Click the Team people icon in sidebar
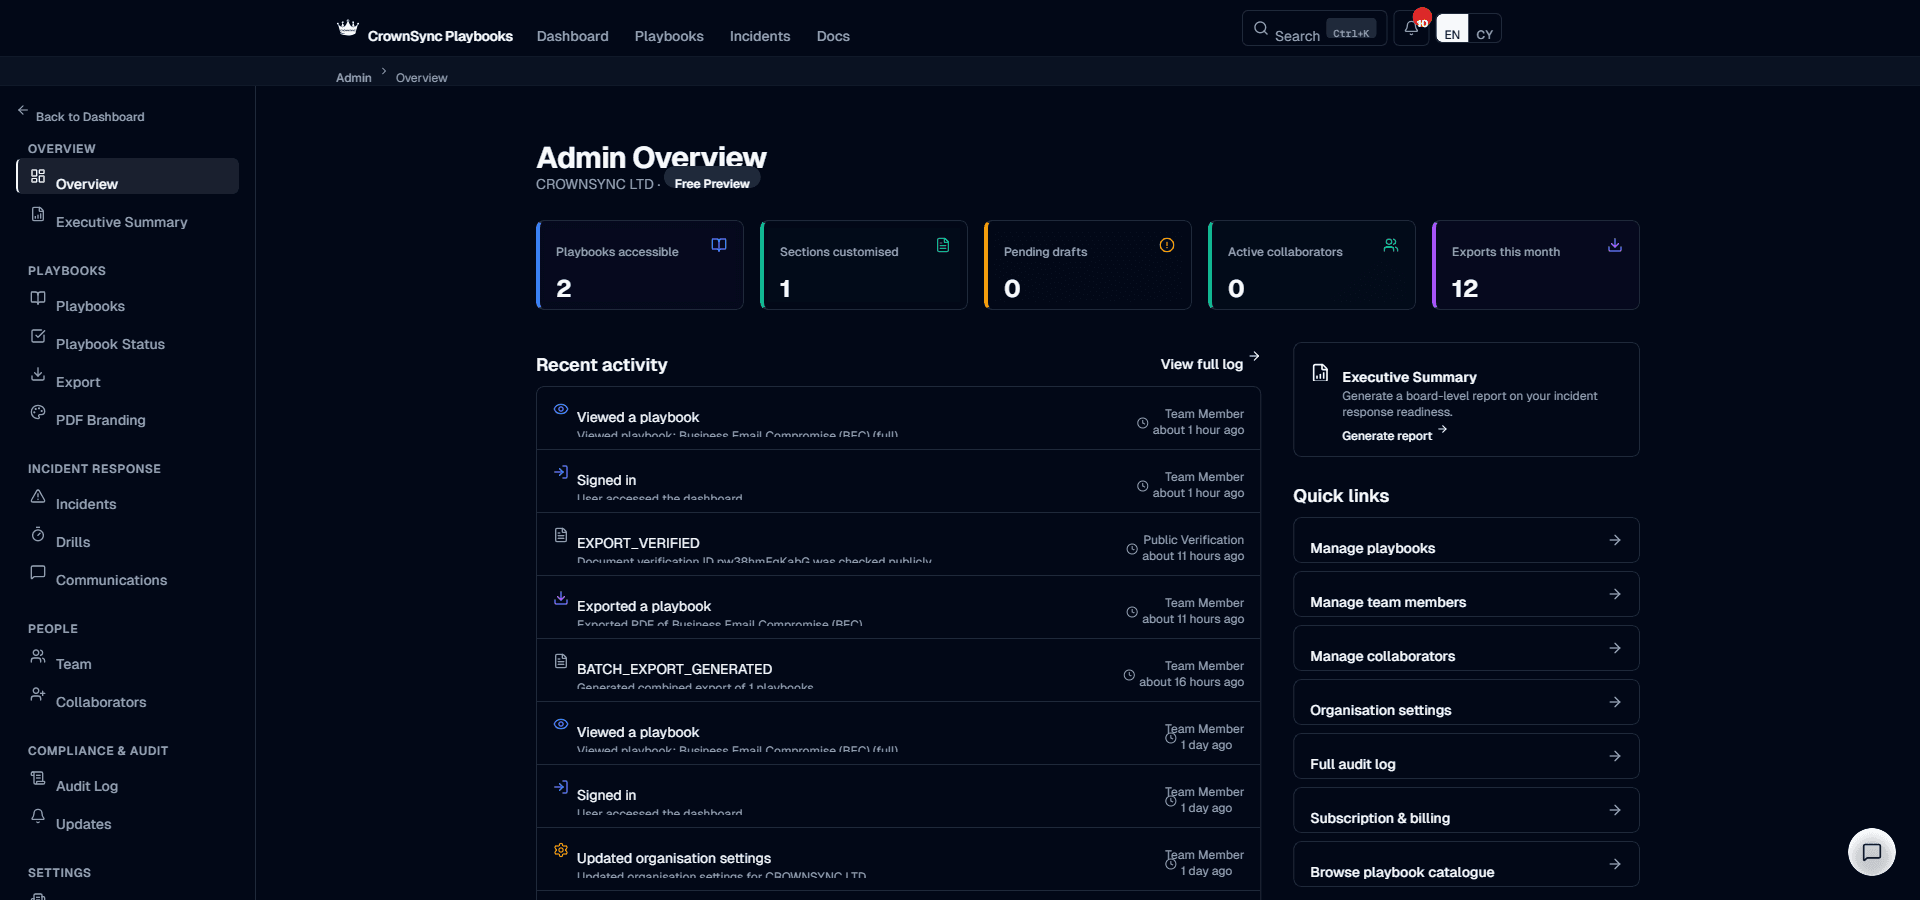 pos(38,656)
